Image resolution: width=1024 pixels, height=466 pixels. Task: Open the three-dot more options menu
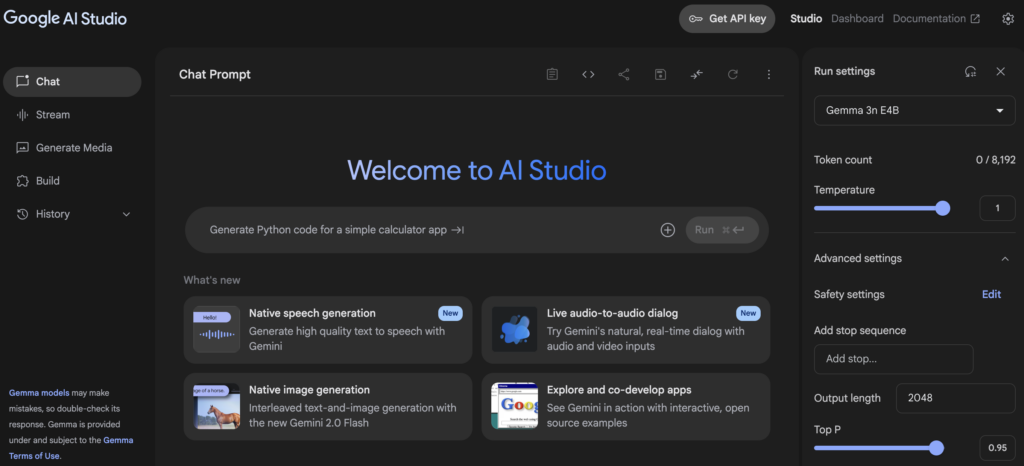click(x=769, y=74)
